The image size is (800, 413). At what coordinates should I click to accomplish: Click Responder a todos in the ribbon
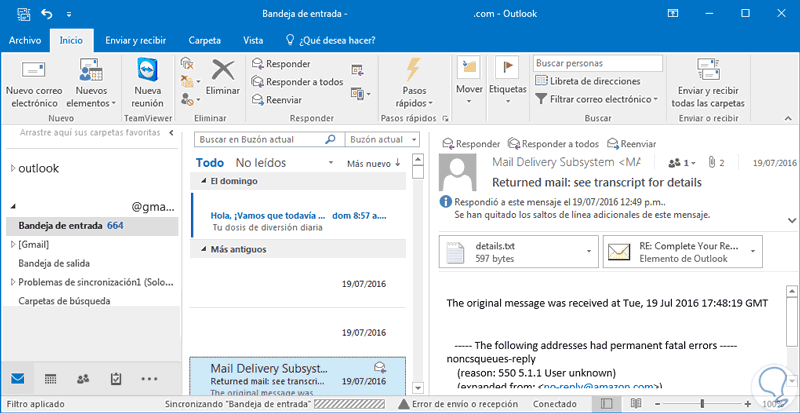coord(297,82)
